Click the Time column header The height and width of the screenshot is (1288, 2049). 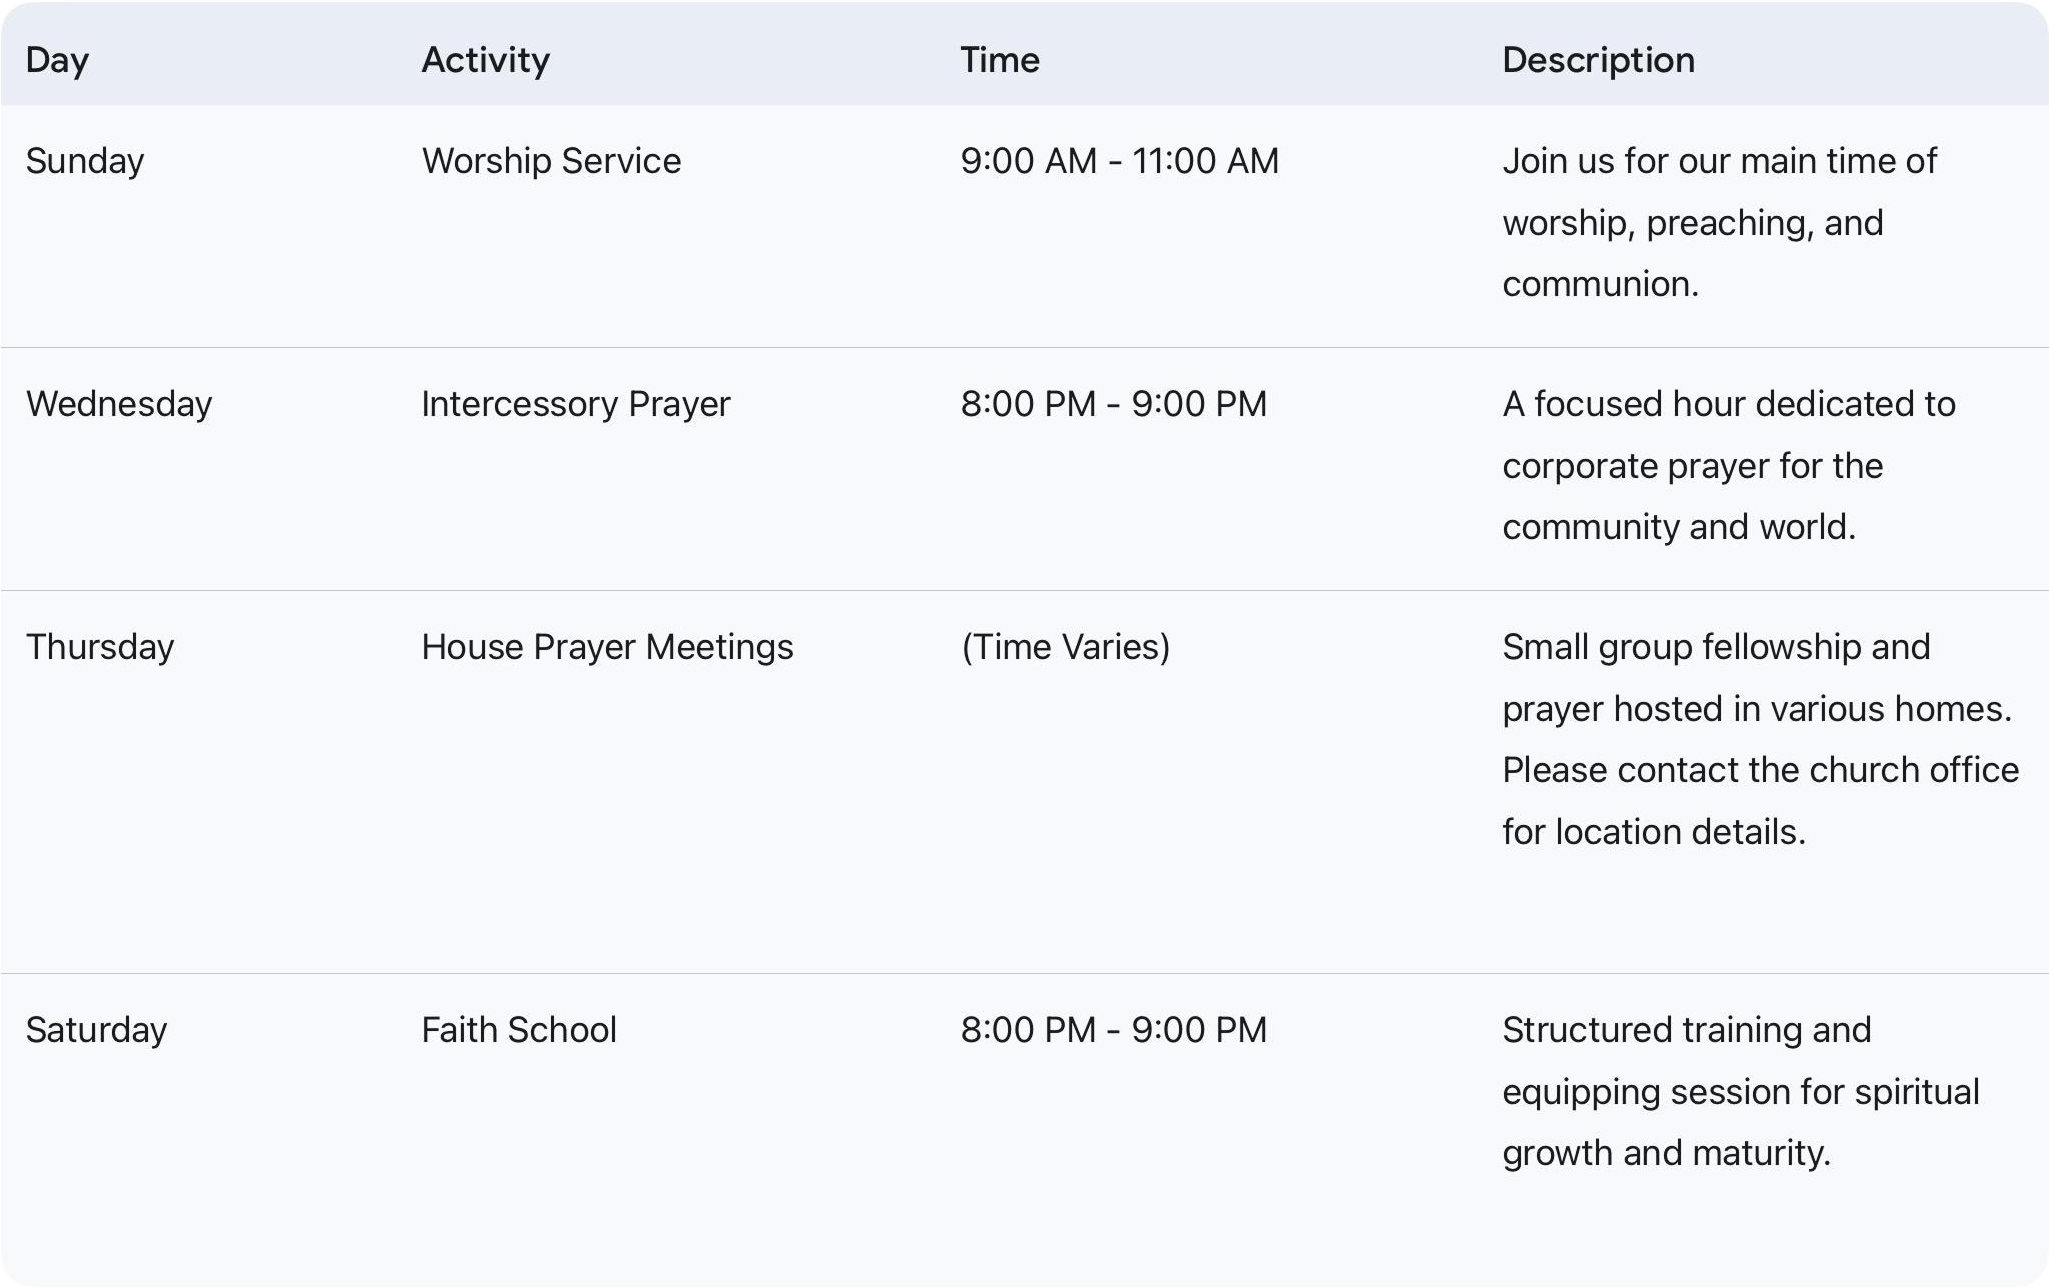pyautogui.click(x=1000, y=60)
